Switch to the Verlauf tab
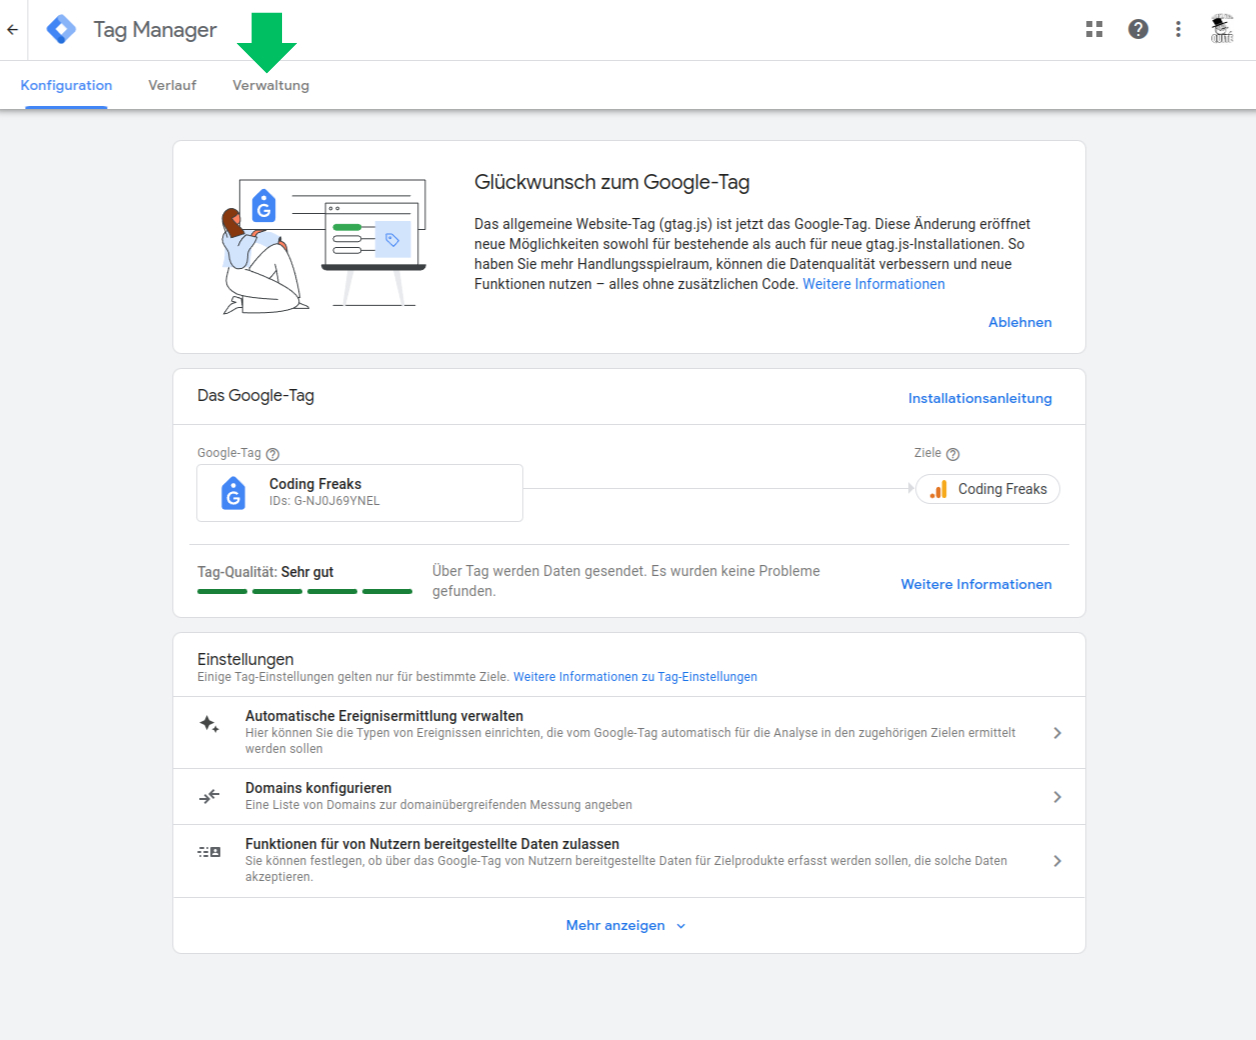This screenshot has width=1256, height=1040. pos(172,85)
